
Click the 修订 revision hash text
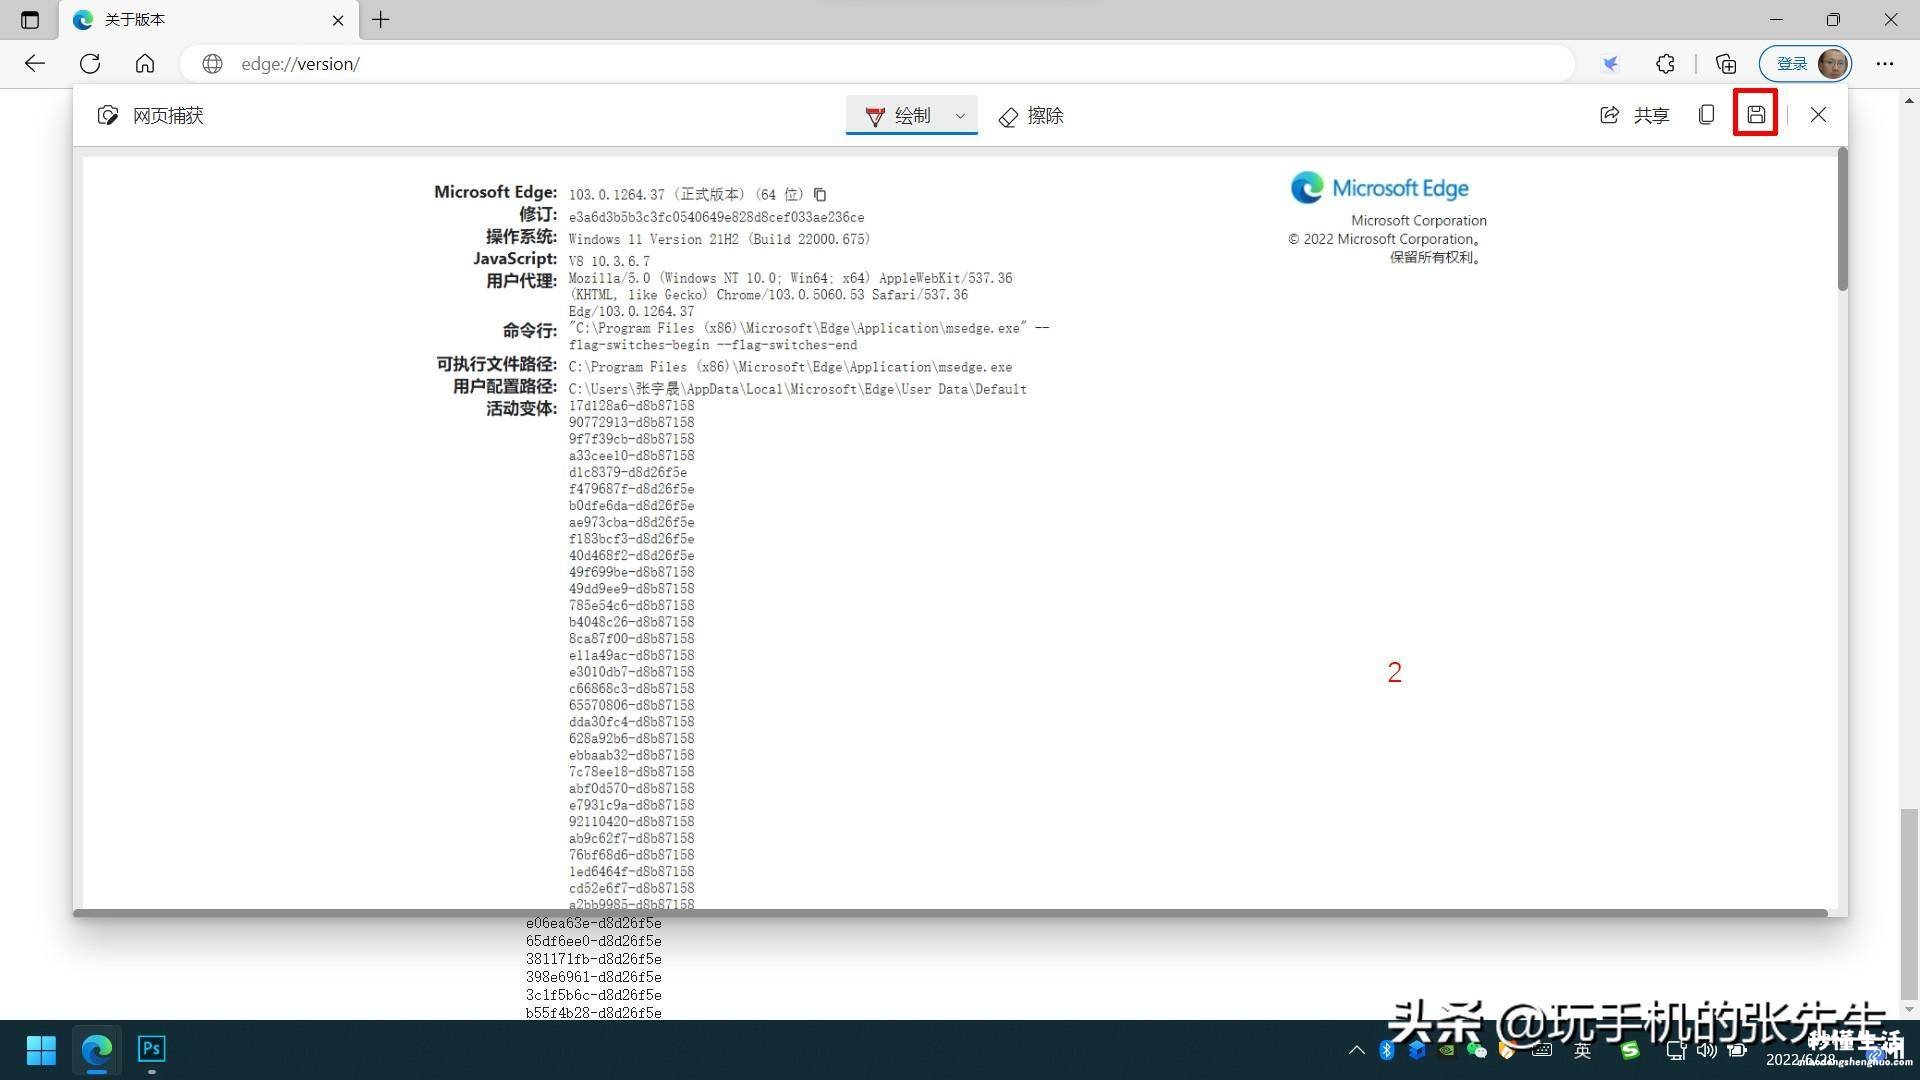coord(716,217)
